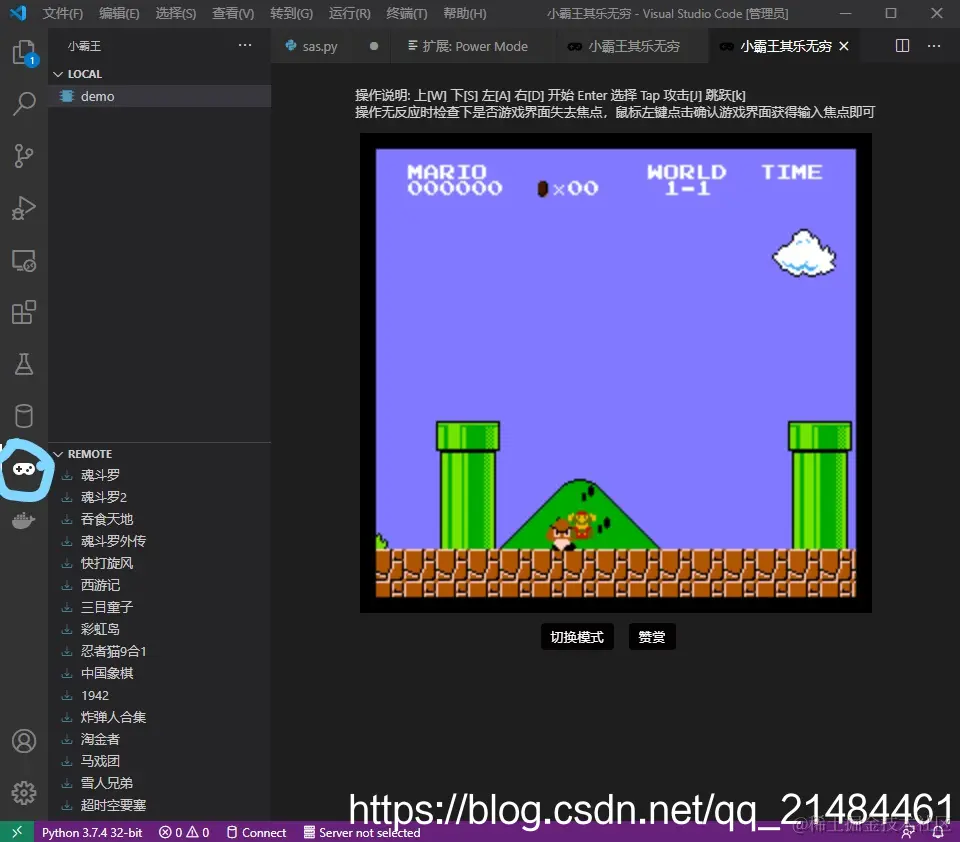Click Python 3.7.4 32-bit interpreter in status bar
Viewport: 960px width, 842px height.
click(92, 832)
